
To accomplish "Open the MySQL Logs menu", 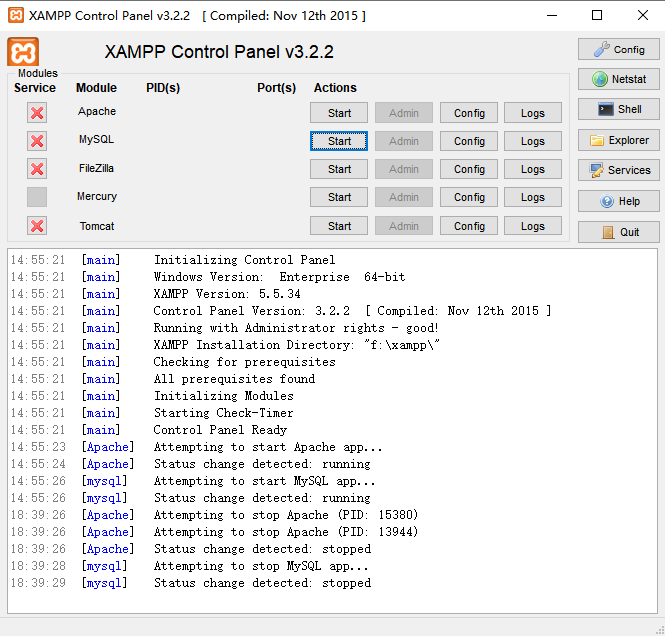I will click(533, 141).
